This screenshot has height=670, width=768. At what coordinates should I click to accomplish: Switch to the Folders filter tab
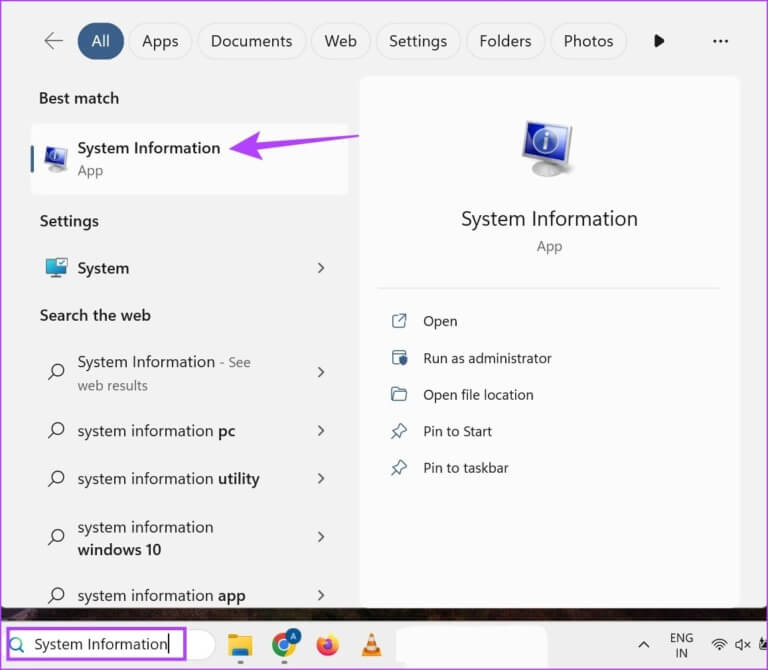505,41
